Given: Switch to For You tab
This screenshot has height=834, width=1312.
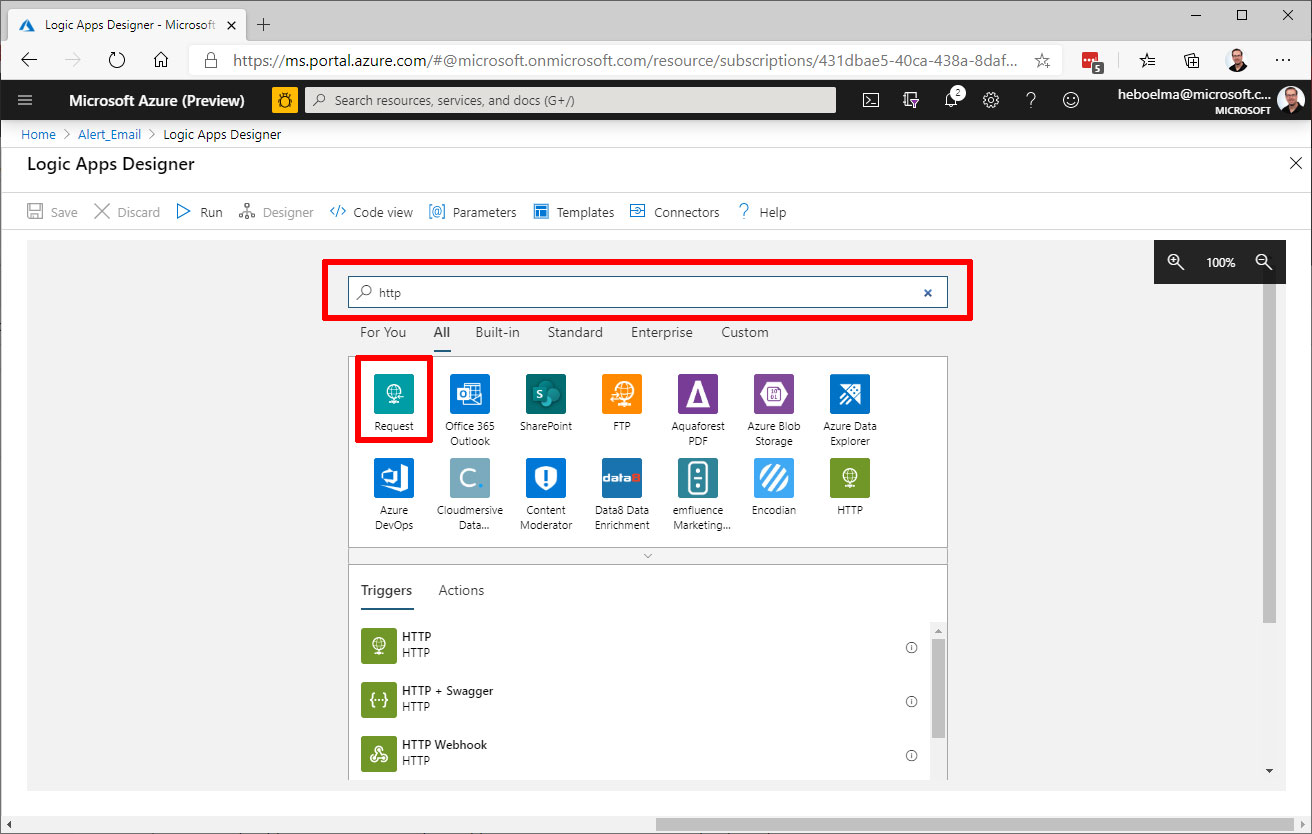Looking at the screenshot, I should click(383, 332).
